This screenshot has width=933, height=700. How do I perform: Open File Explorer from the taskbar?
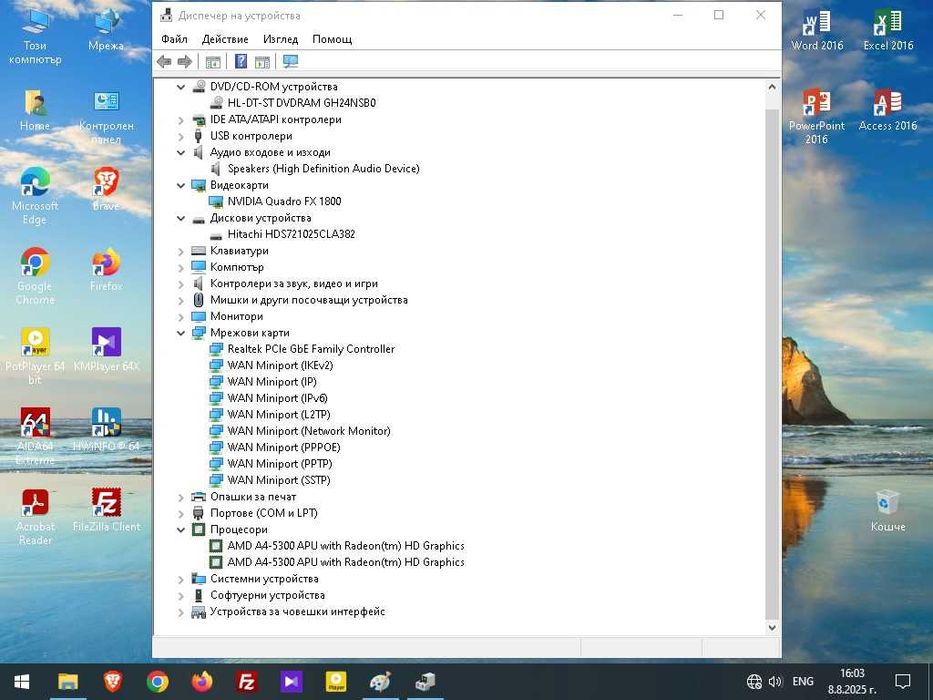[68, 682]
